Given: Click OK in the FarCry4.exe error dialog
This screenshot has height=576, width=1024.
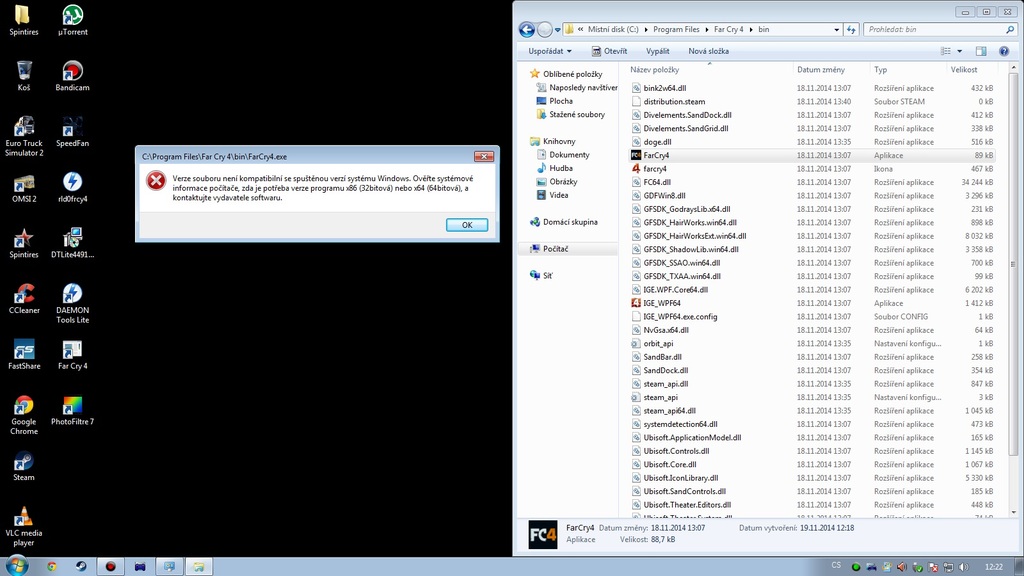Looking at the screenshot, I should (466, 225).
